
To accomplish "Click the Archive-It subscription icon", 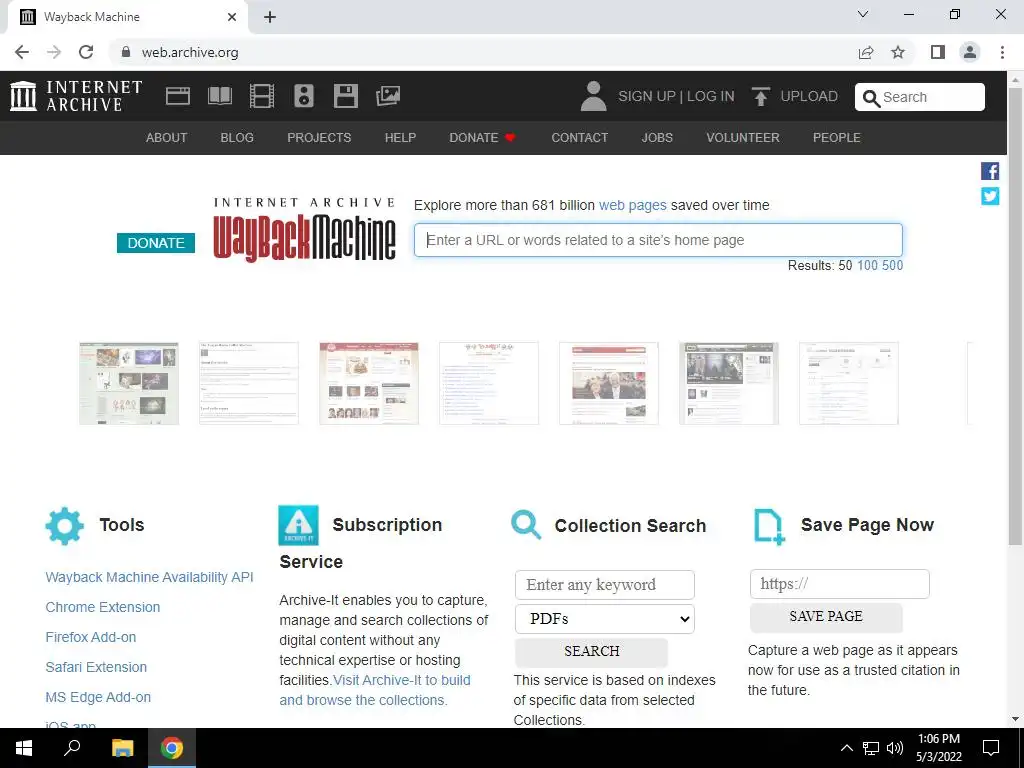I will point(298,525).
